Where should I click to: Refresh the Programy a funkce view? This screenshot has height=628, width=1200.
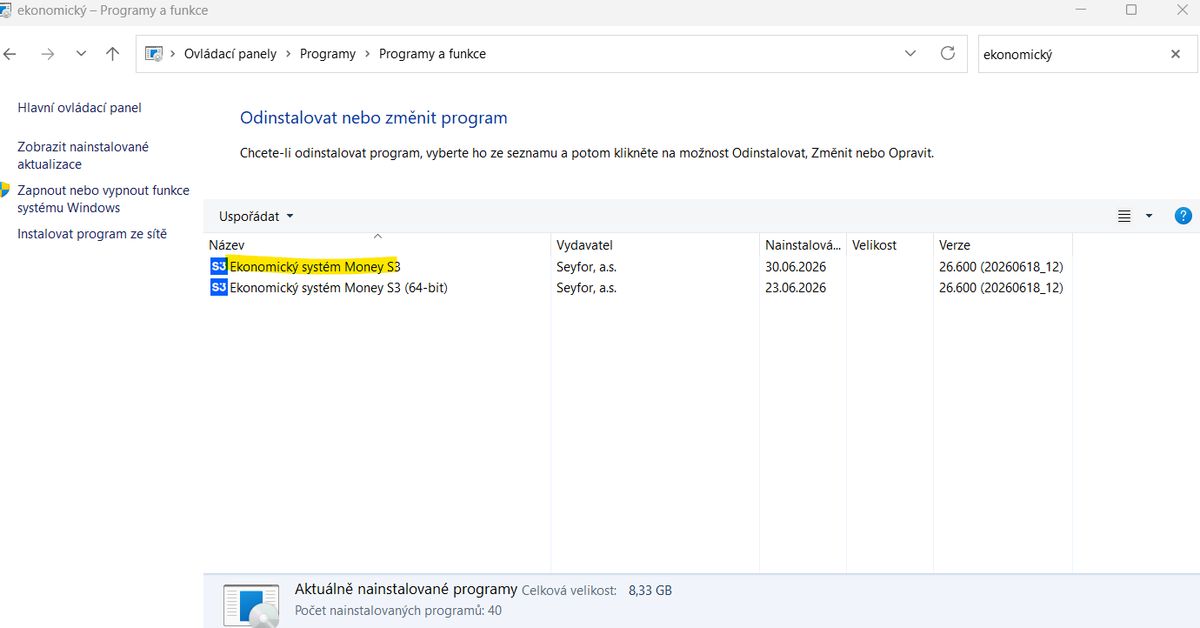[x=948, y=54]
